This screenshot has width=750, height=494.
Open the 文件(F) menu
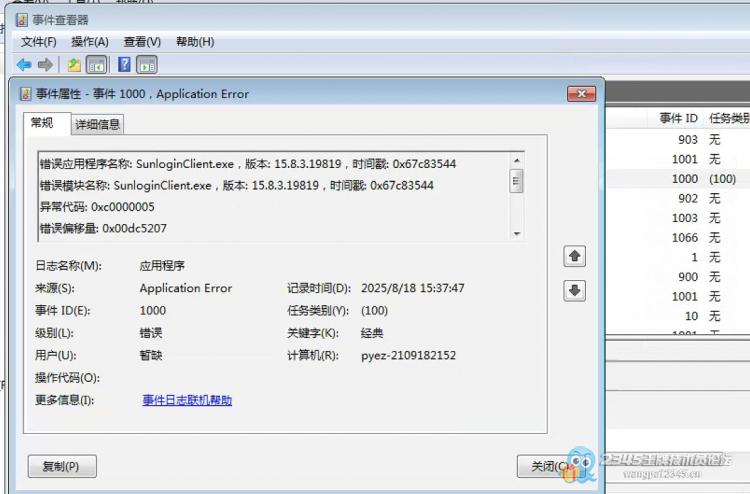click(x=39, y=42)
